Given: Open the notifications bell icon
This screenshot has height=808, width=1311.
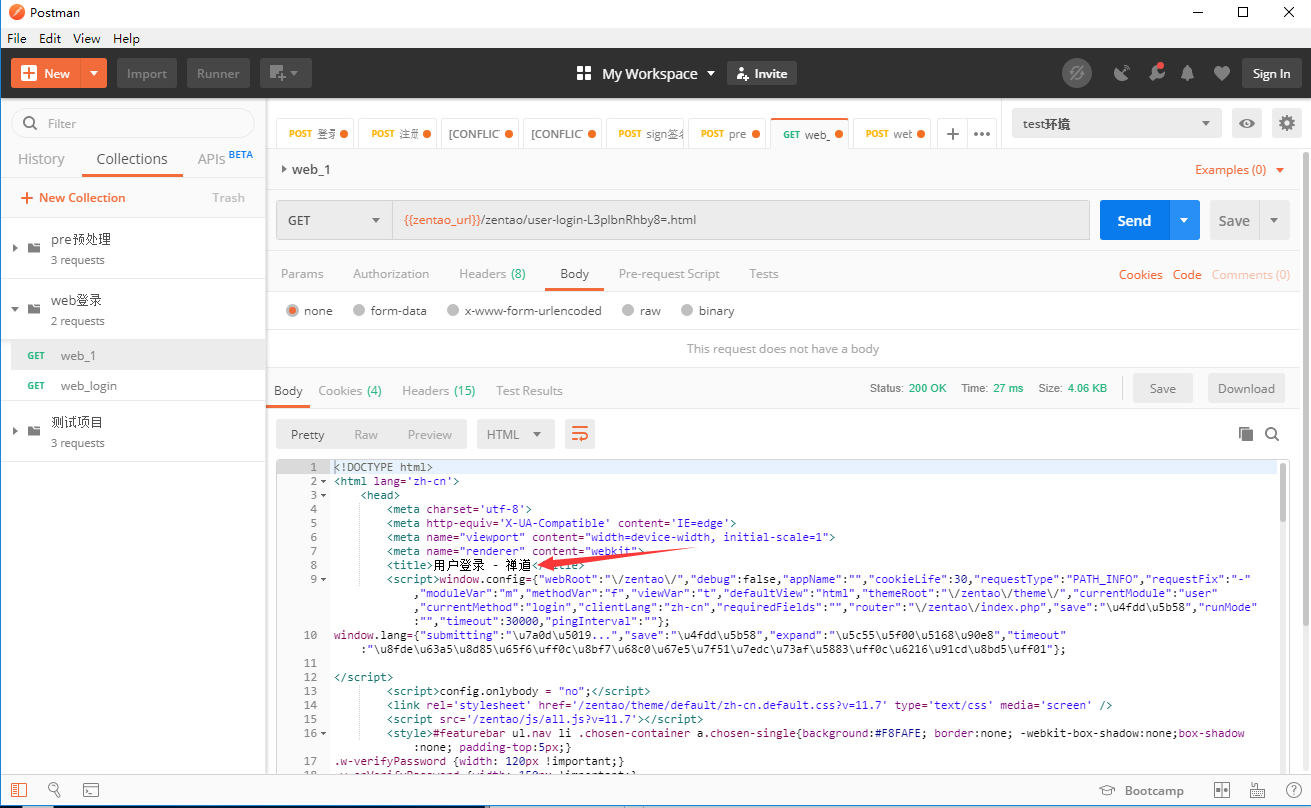Looking at the screenshot, I should pos(1187,73).
